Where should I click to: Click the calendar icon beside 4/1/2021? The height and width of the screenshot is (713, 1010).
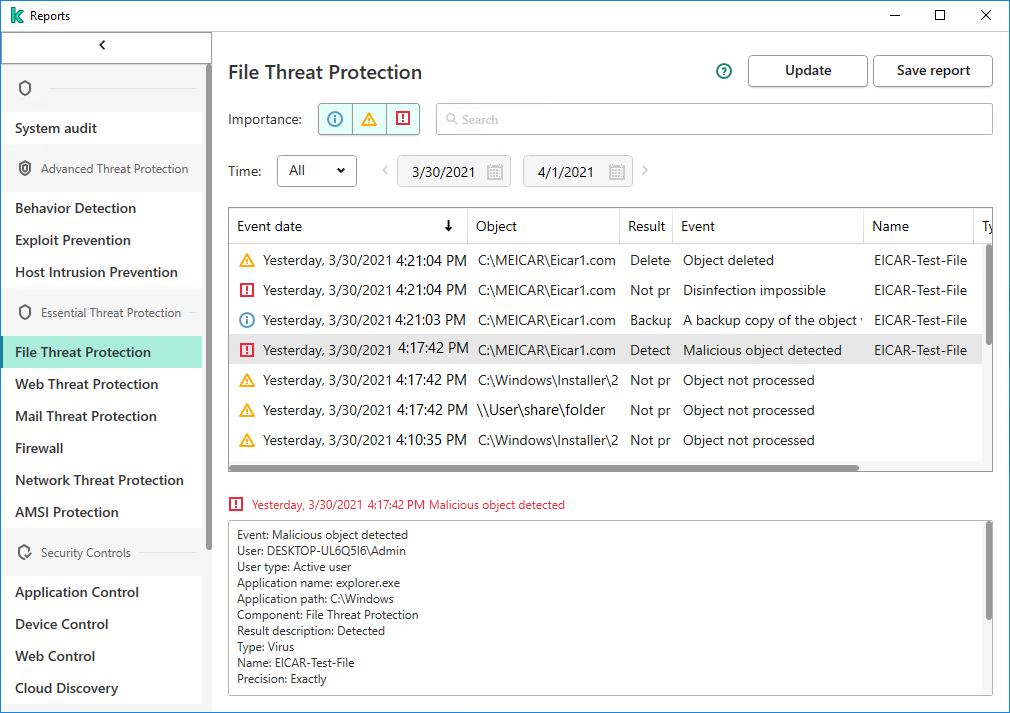point(614,170)
